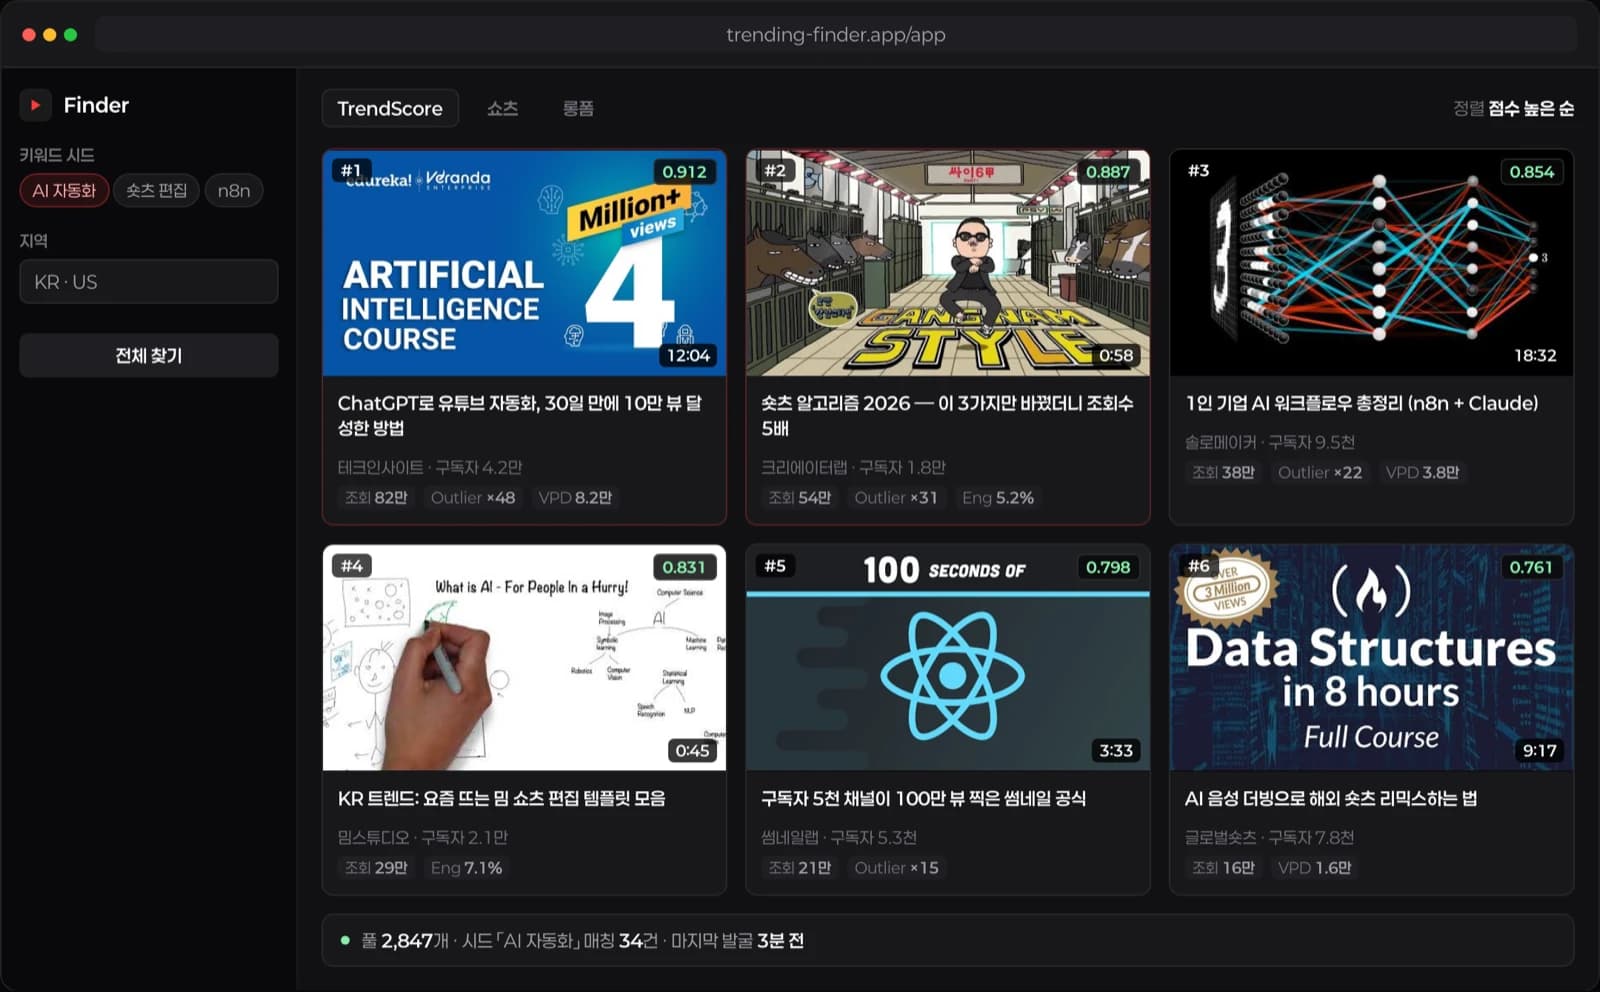Click the VPD 1.6만 stat chip
The height and width of the screenshot is (992, 1600).
coord(1314,867)
